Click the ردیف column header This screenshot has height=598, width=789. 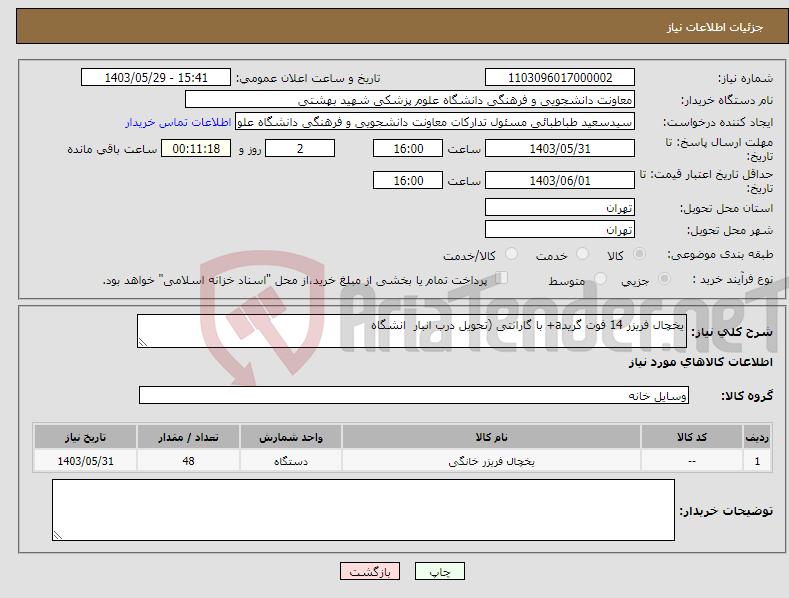pyautogui.click(x=757, y=437)
